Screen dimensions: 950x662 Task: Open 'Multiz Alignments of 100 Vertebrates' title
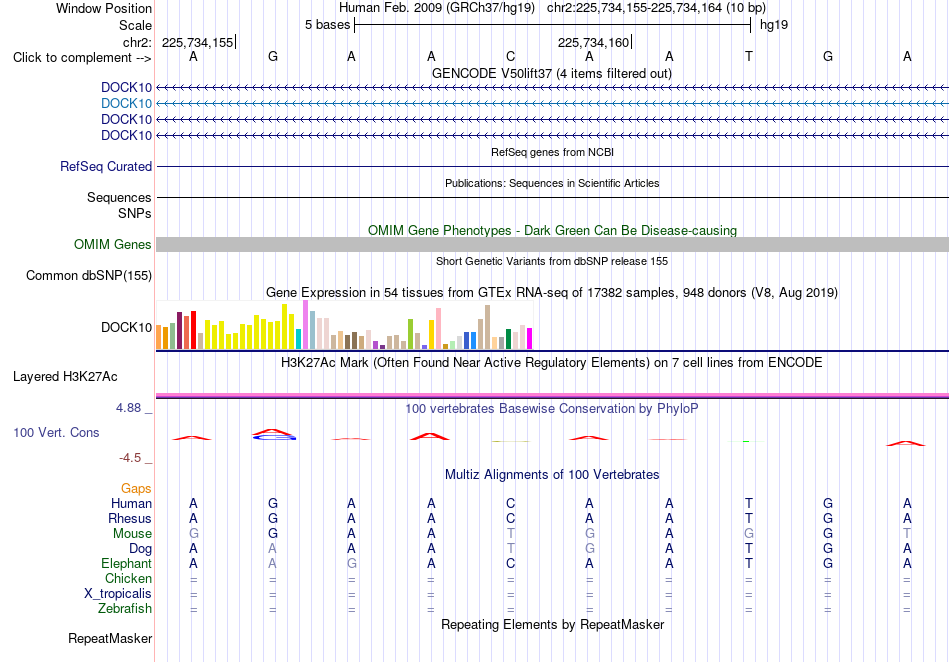point(552,474)
